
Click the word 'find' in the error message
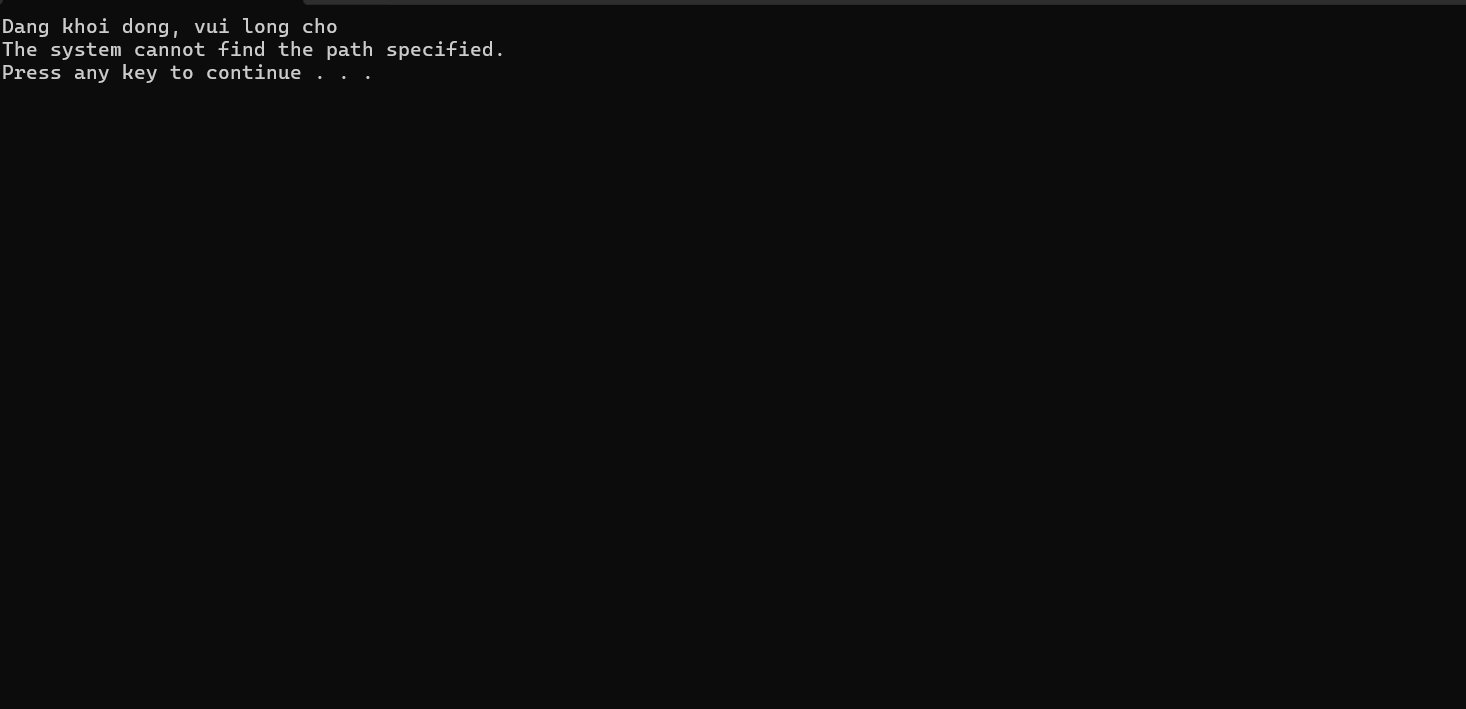coord(242,50)
